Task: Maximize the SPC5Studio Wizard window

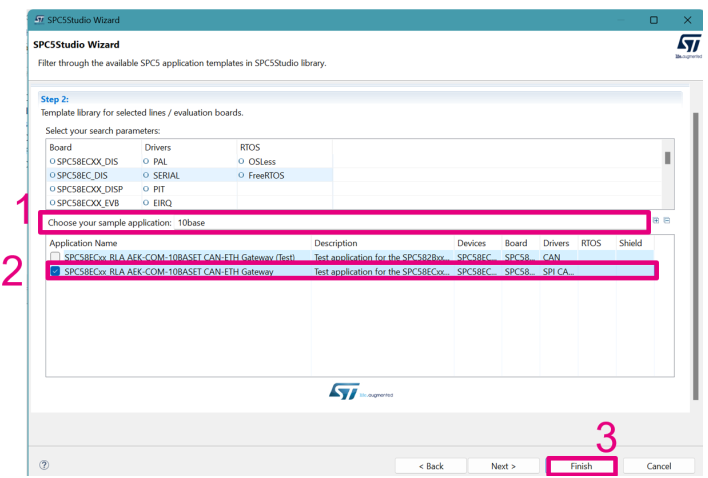Action: [653, 20]
